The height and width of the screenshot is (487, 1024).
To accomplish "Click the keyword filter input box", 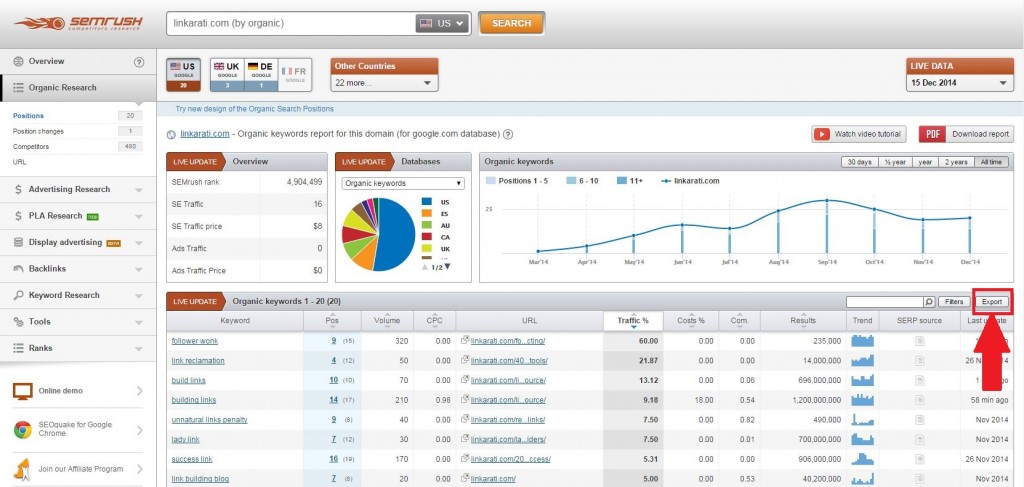I will [884, 302].
